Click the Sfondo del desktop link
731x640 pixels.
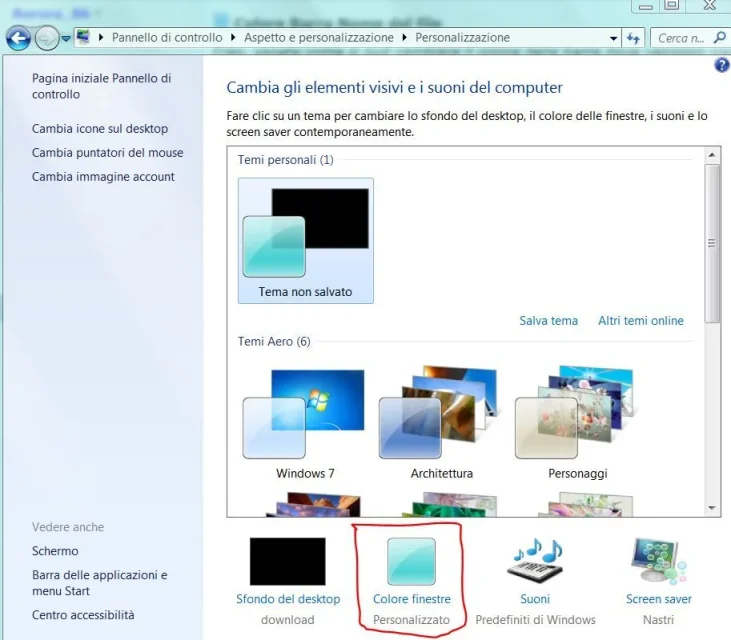pos(288,599)
